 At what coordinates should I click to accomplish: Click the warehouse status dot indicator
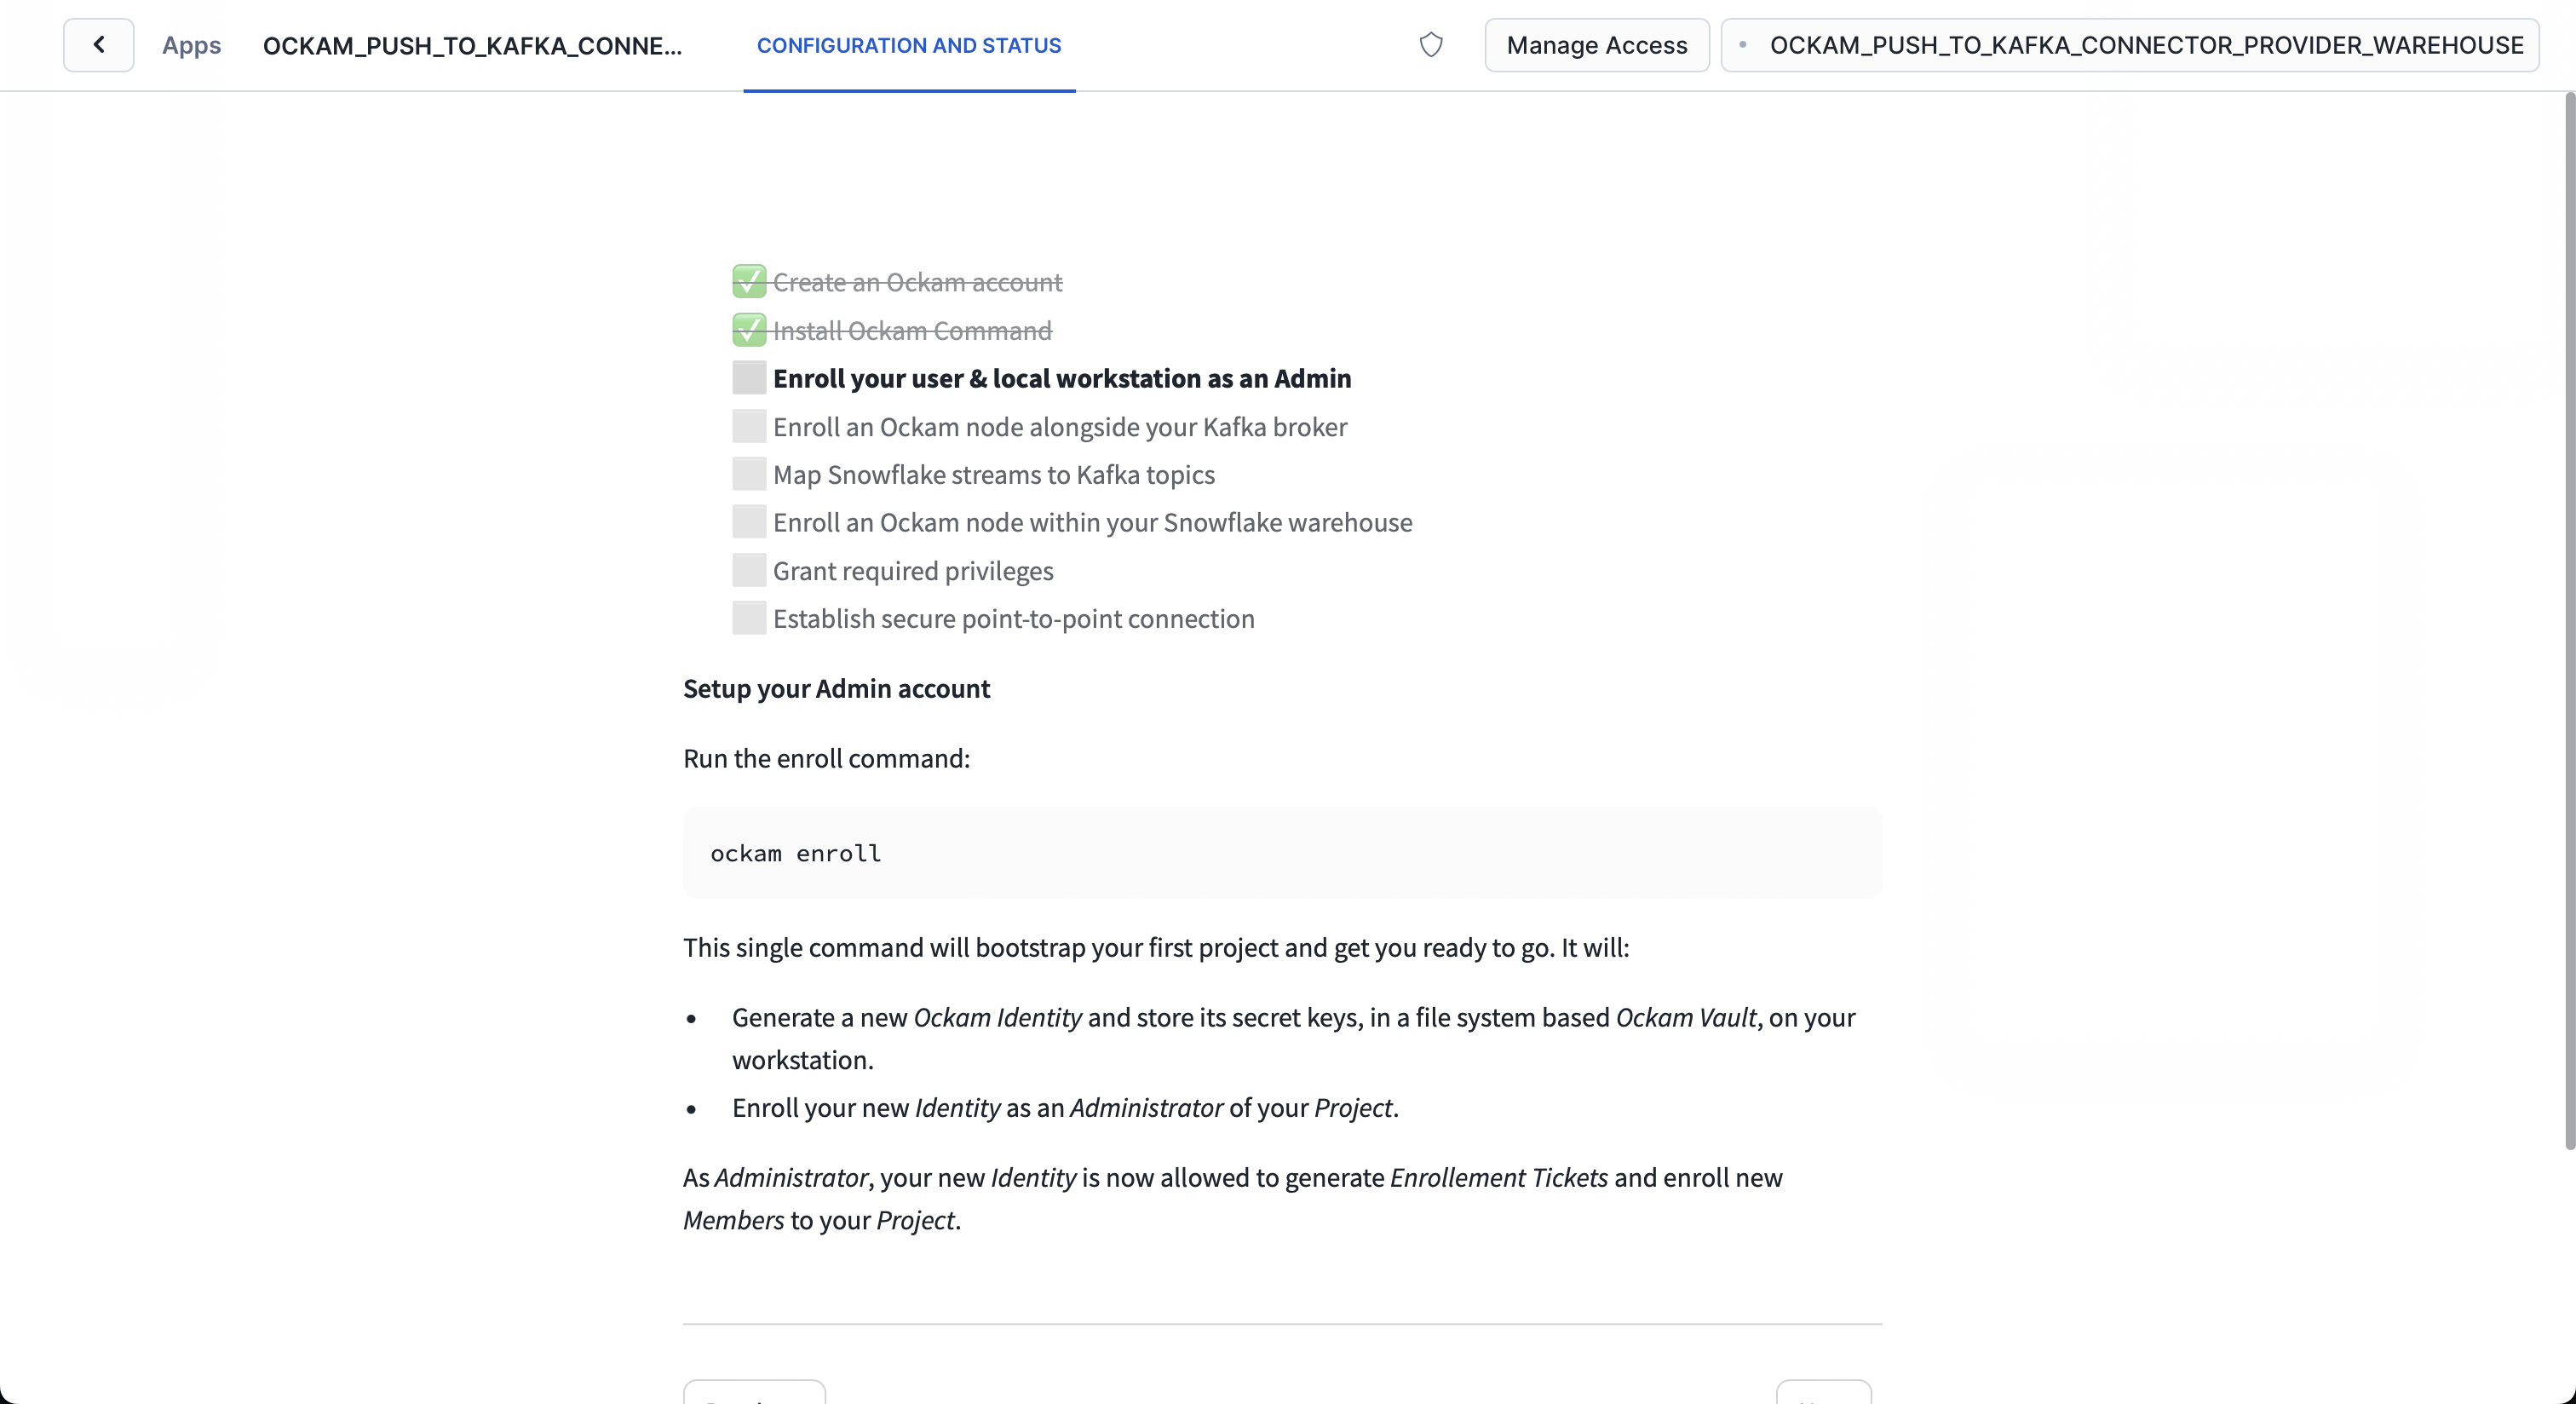pyautogui.click(x=1743, y=45)
